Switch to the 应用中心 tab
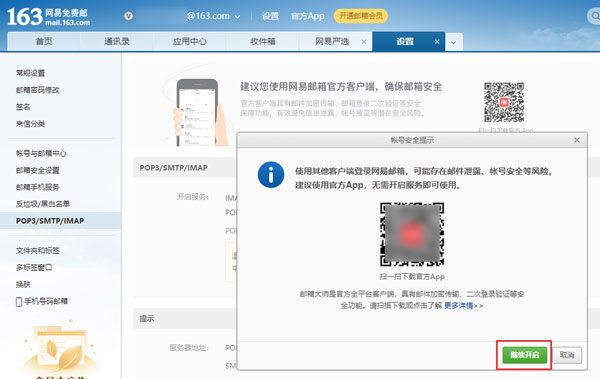 tap(189, 41)
